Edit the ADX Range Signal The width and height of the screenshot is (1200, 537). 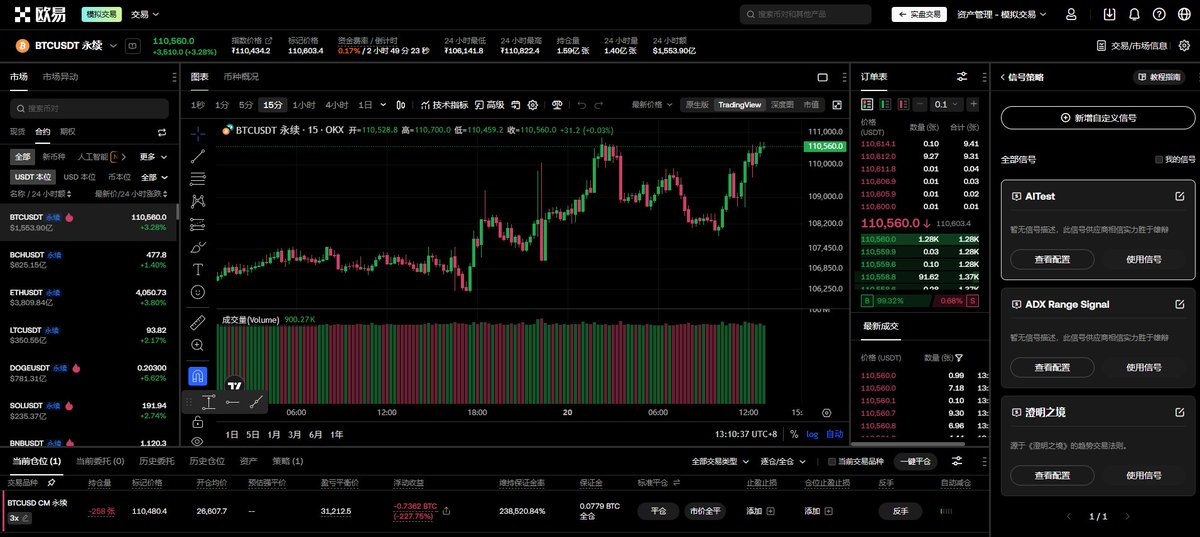click(1180, 304)
